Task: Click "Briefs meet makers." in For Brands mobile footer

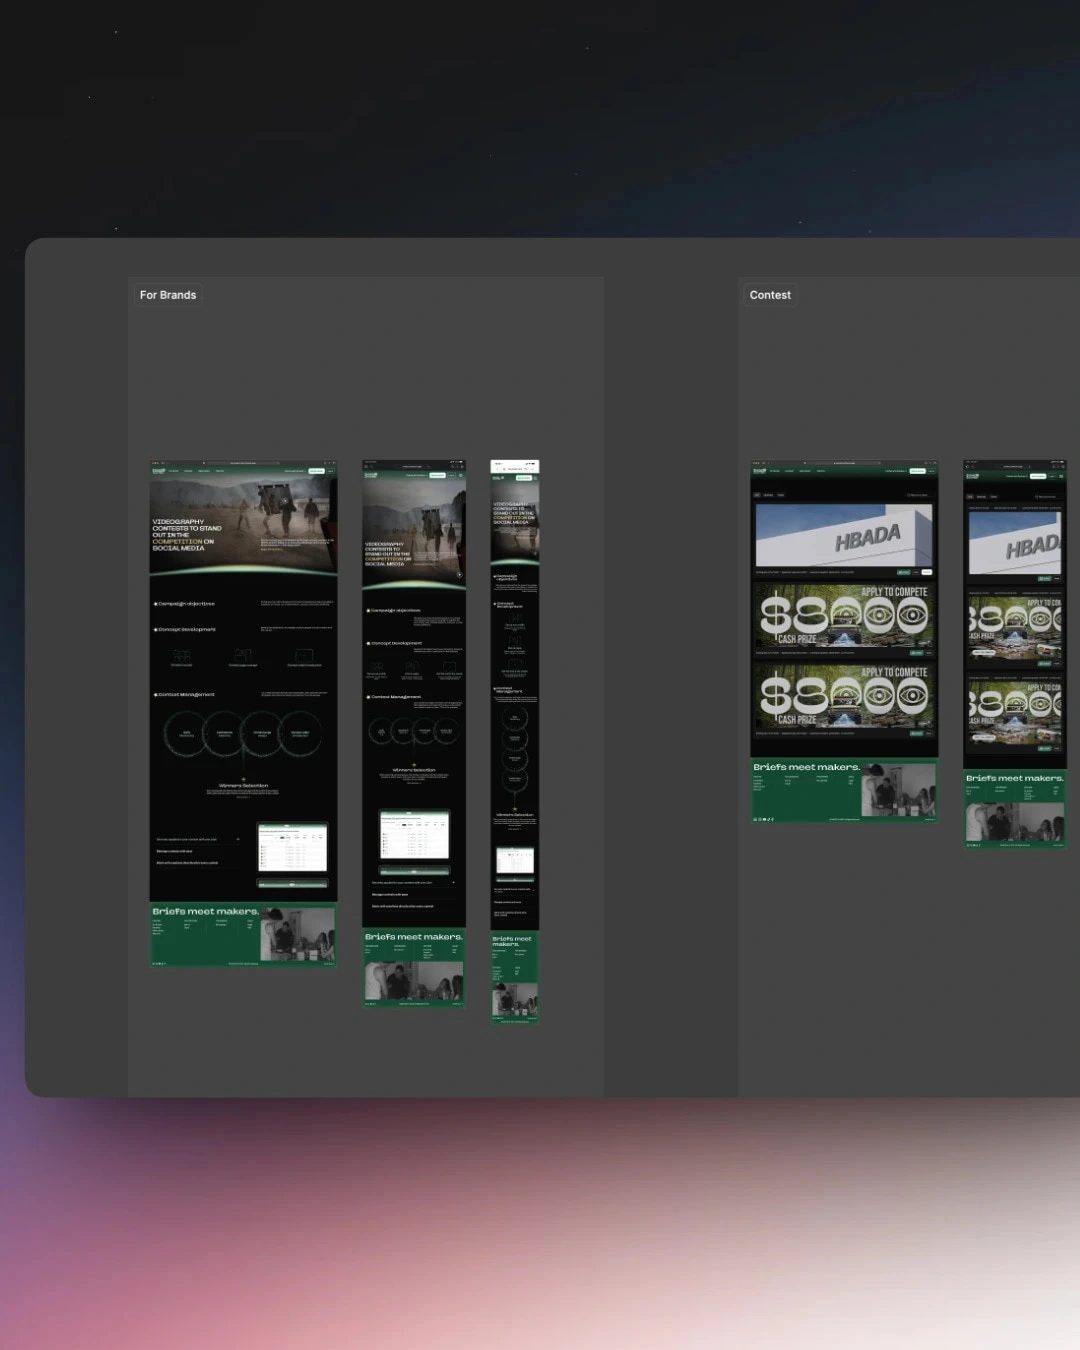Action: (512, 941)
